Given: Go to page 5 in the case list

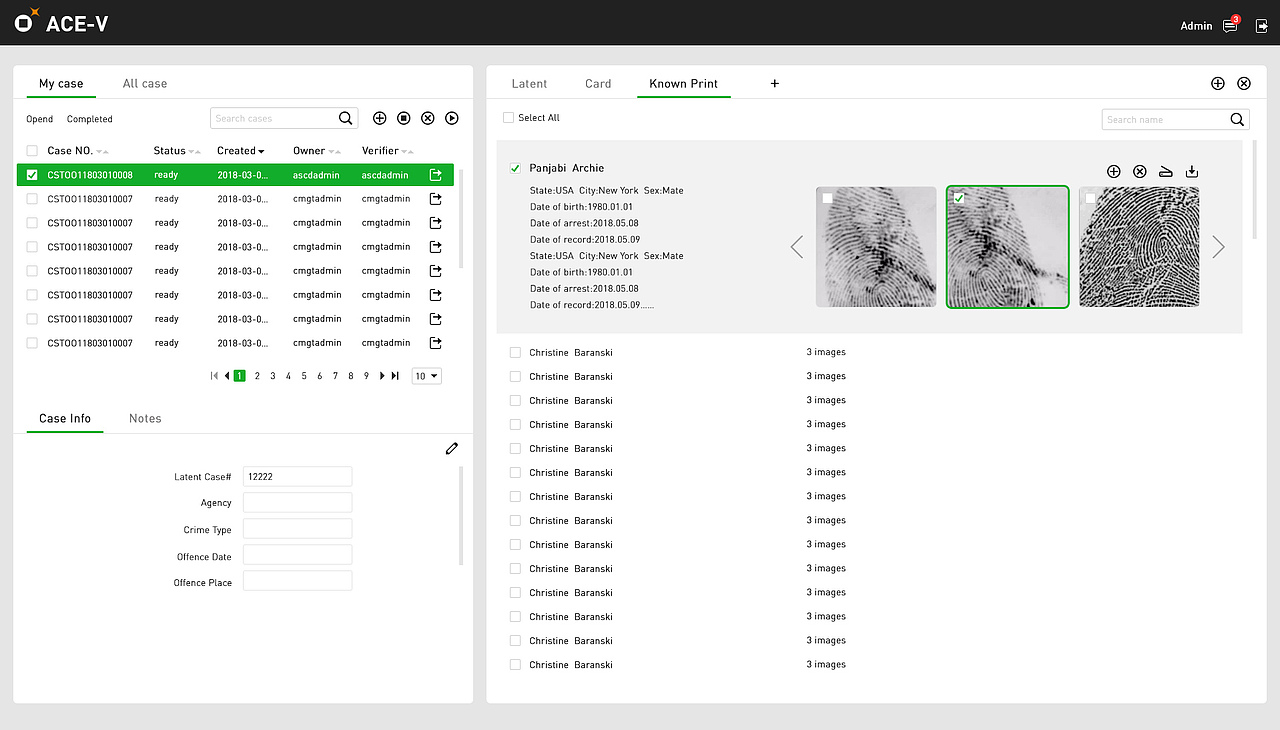Looking at the screenshot, I should click(303, 375).
